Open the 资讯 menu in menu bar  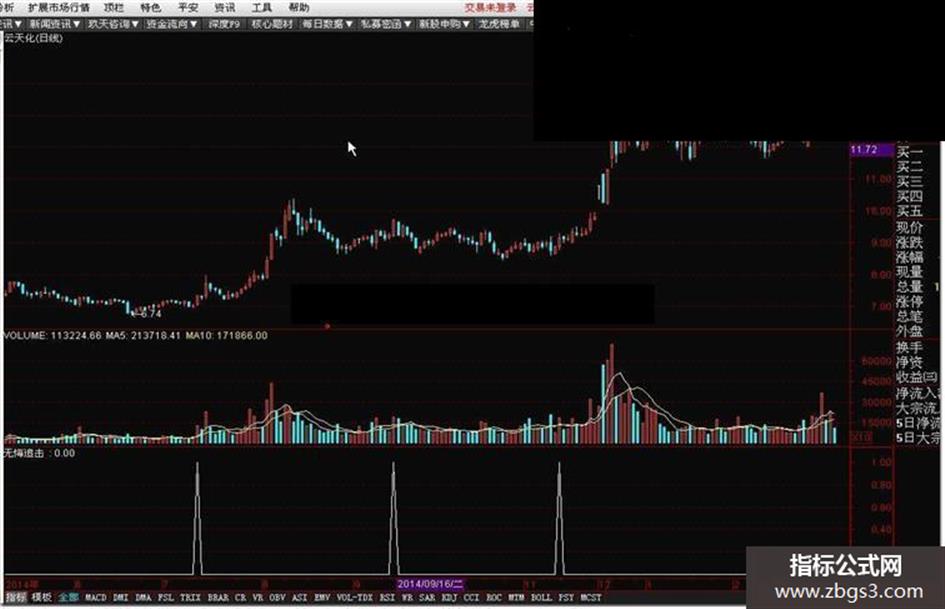tap(225, 7)
